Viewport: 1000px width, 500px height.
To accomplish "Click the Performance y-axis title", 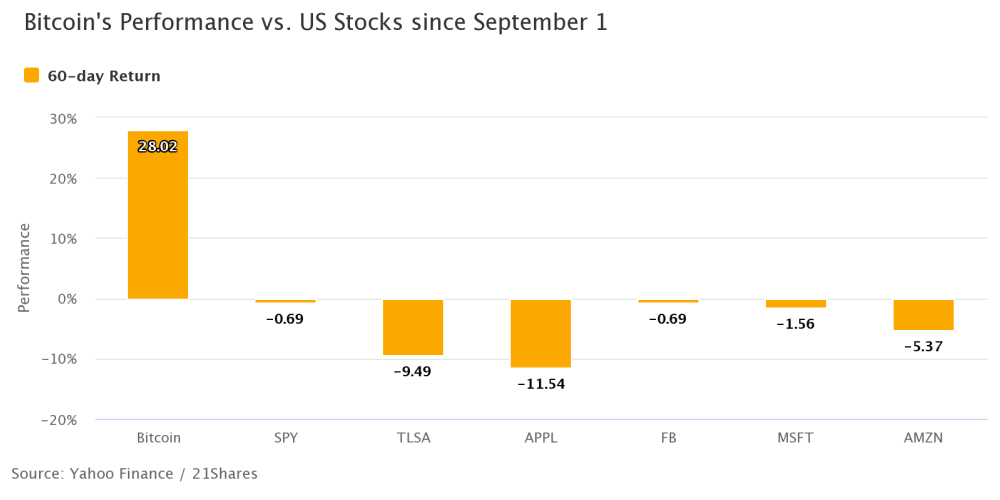I will click(24, 268).
